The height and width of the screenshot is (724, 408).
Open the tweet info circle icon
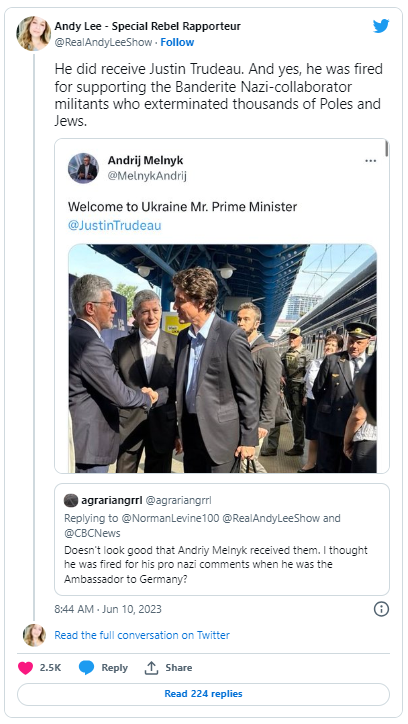[x=381, y=609]
